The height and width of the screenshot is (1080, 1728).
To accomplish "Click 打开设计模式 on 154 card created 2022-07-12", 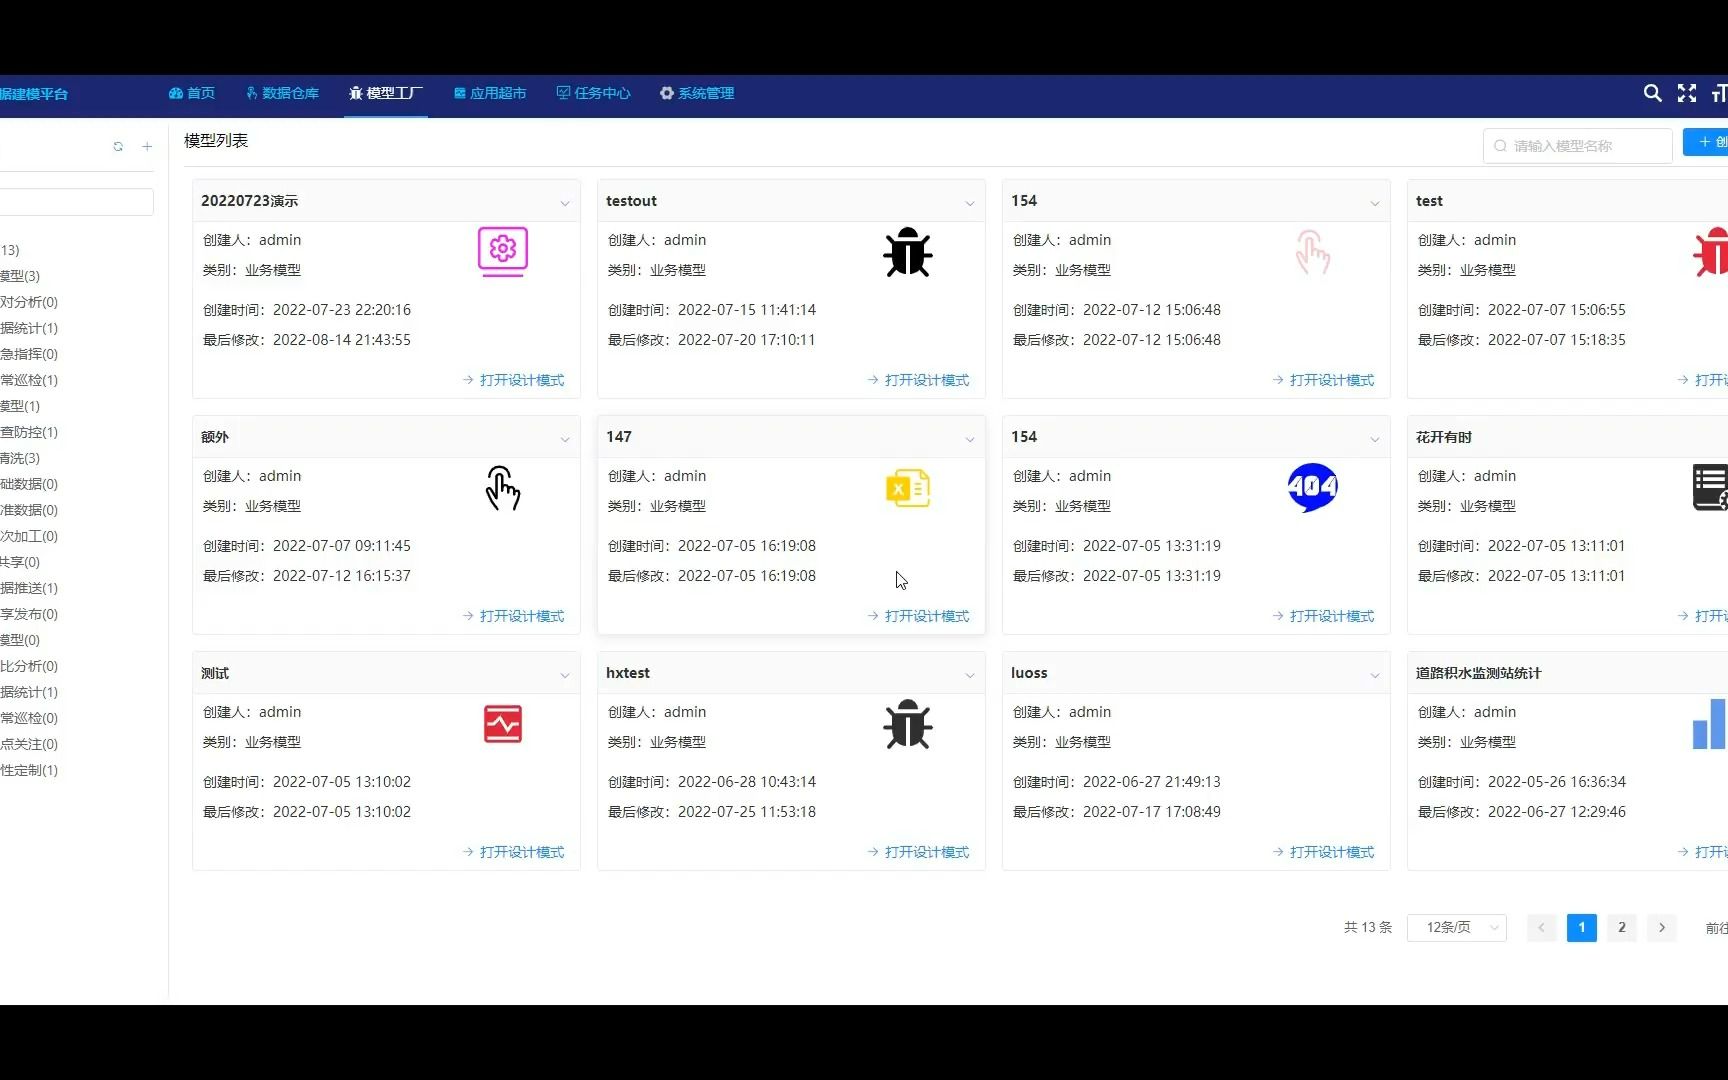I will click(1324, 380).
